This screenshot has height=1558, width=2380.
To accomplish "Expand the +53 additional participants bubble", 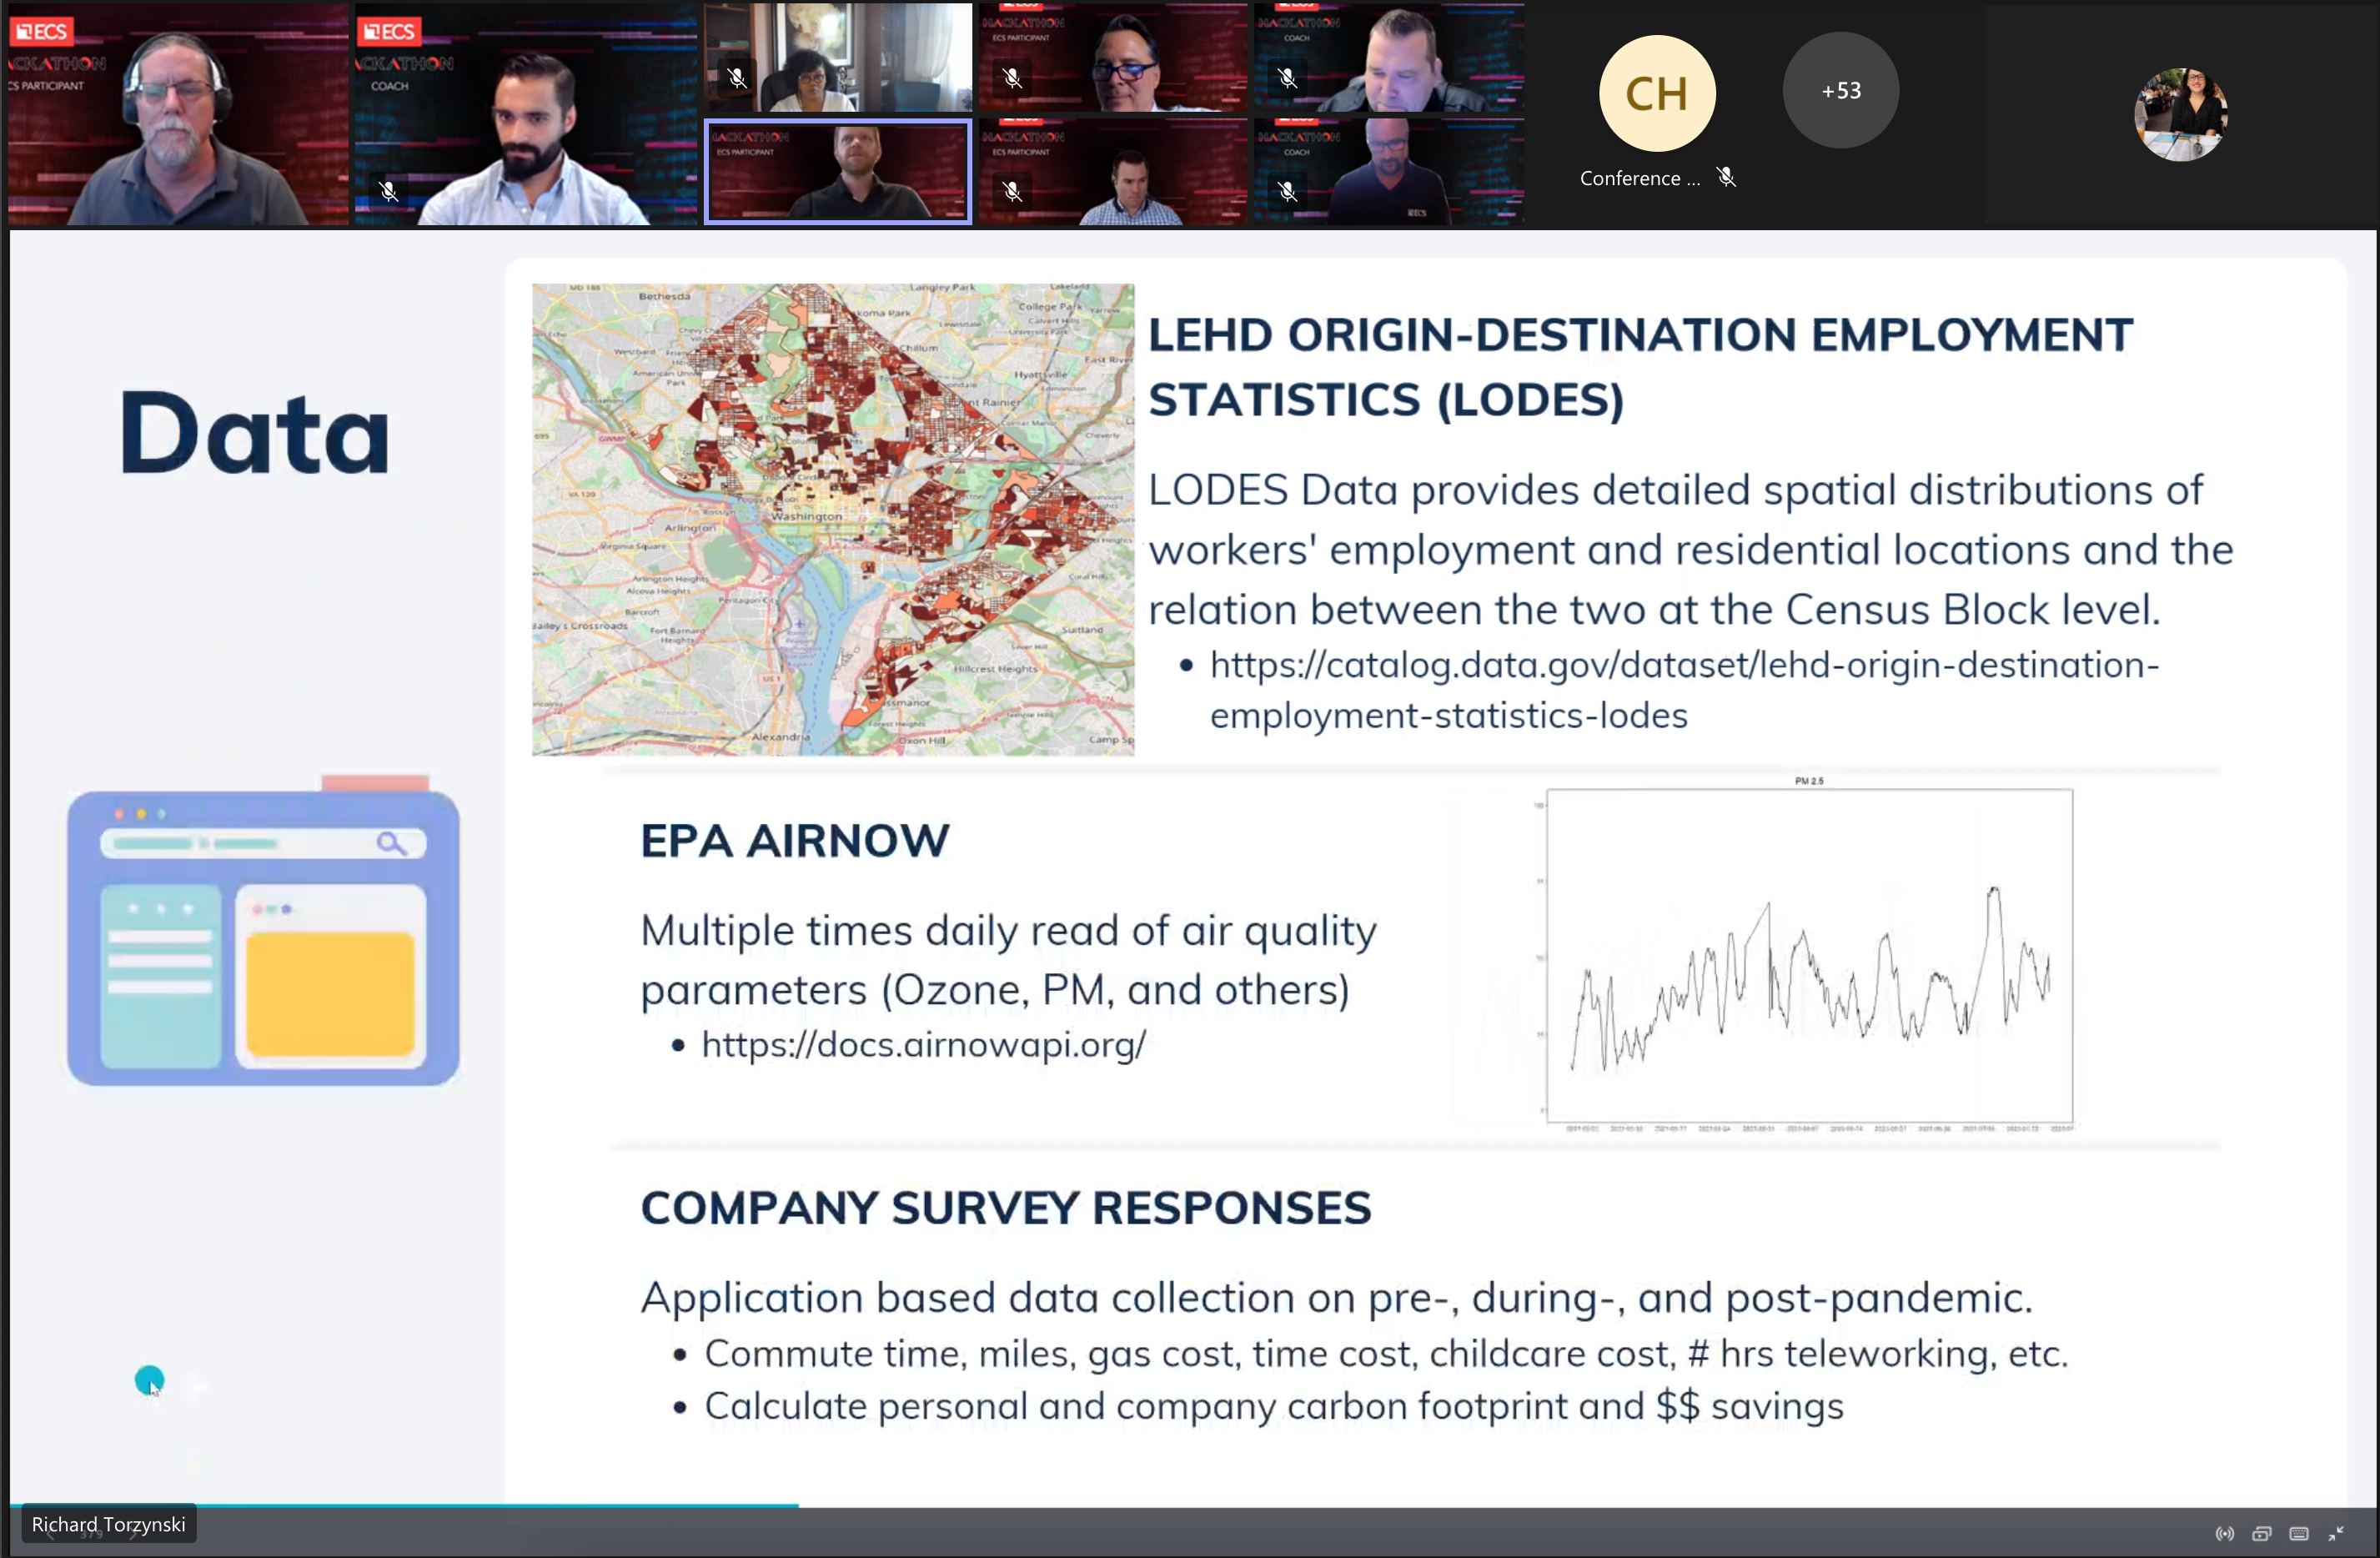I will coord(1840,91).
